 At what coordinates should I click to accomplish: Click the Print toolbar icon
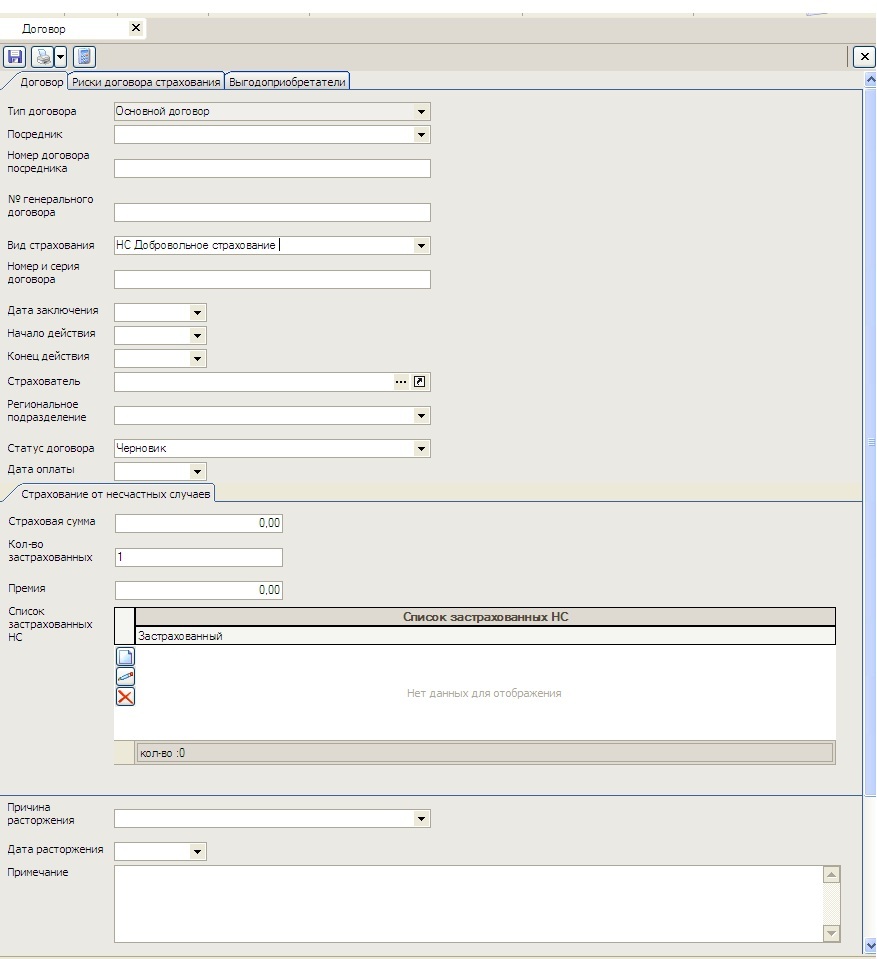[x=43, y=57]
